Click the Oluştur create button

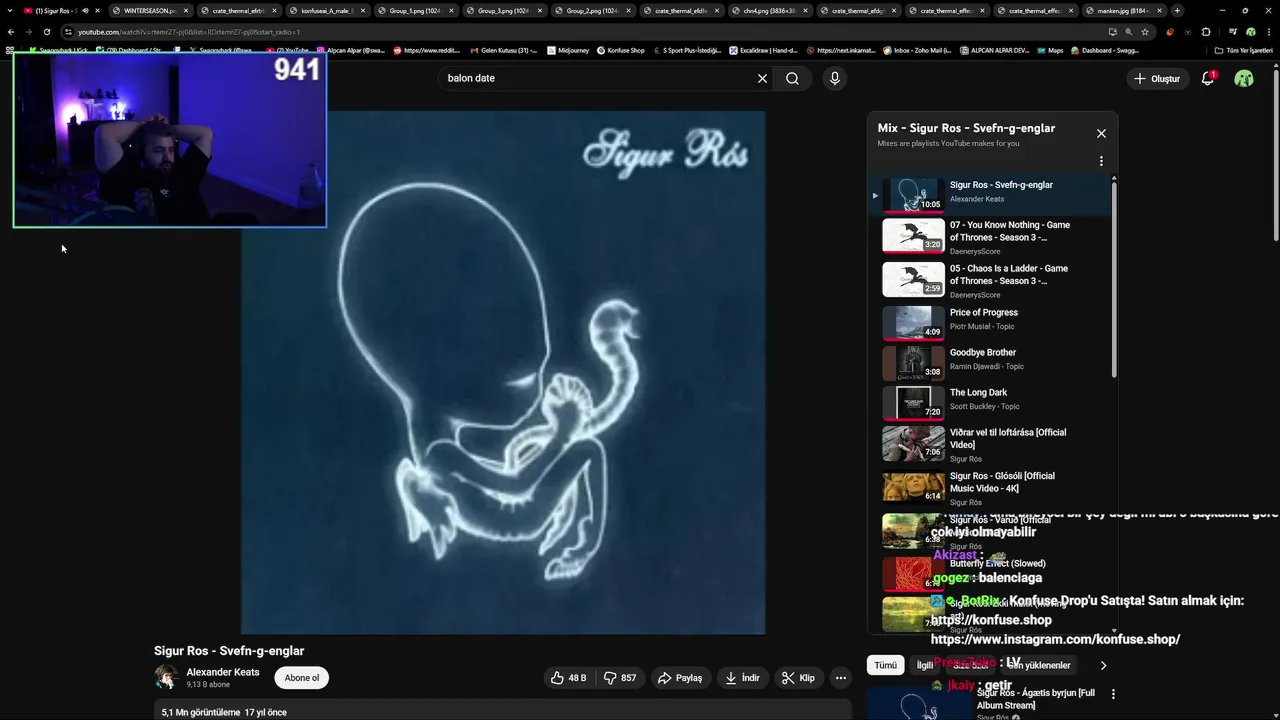[1157, 78]
